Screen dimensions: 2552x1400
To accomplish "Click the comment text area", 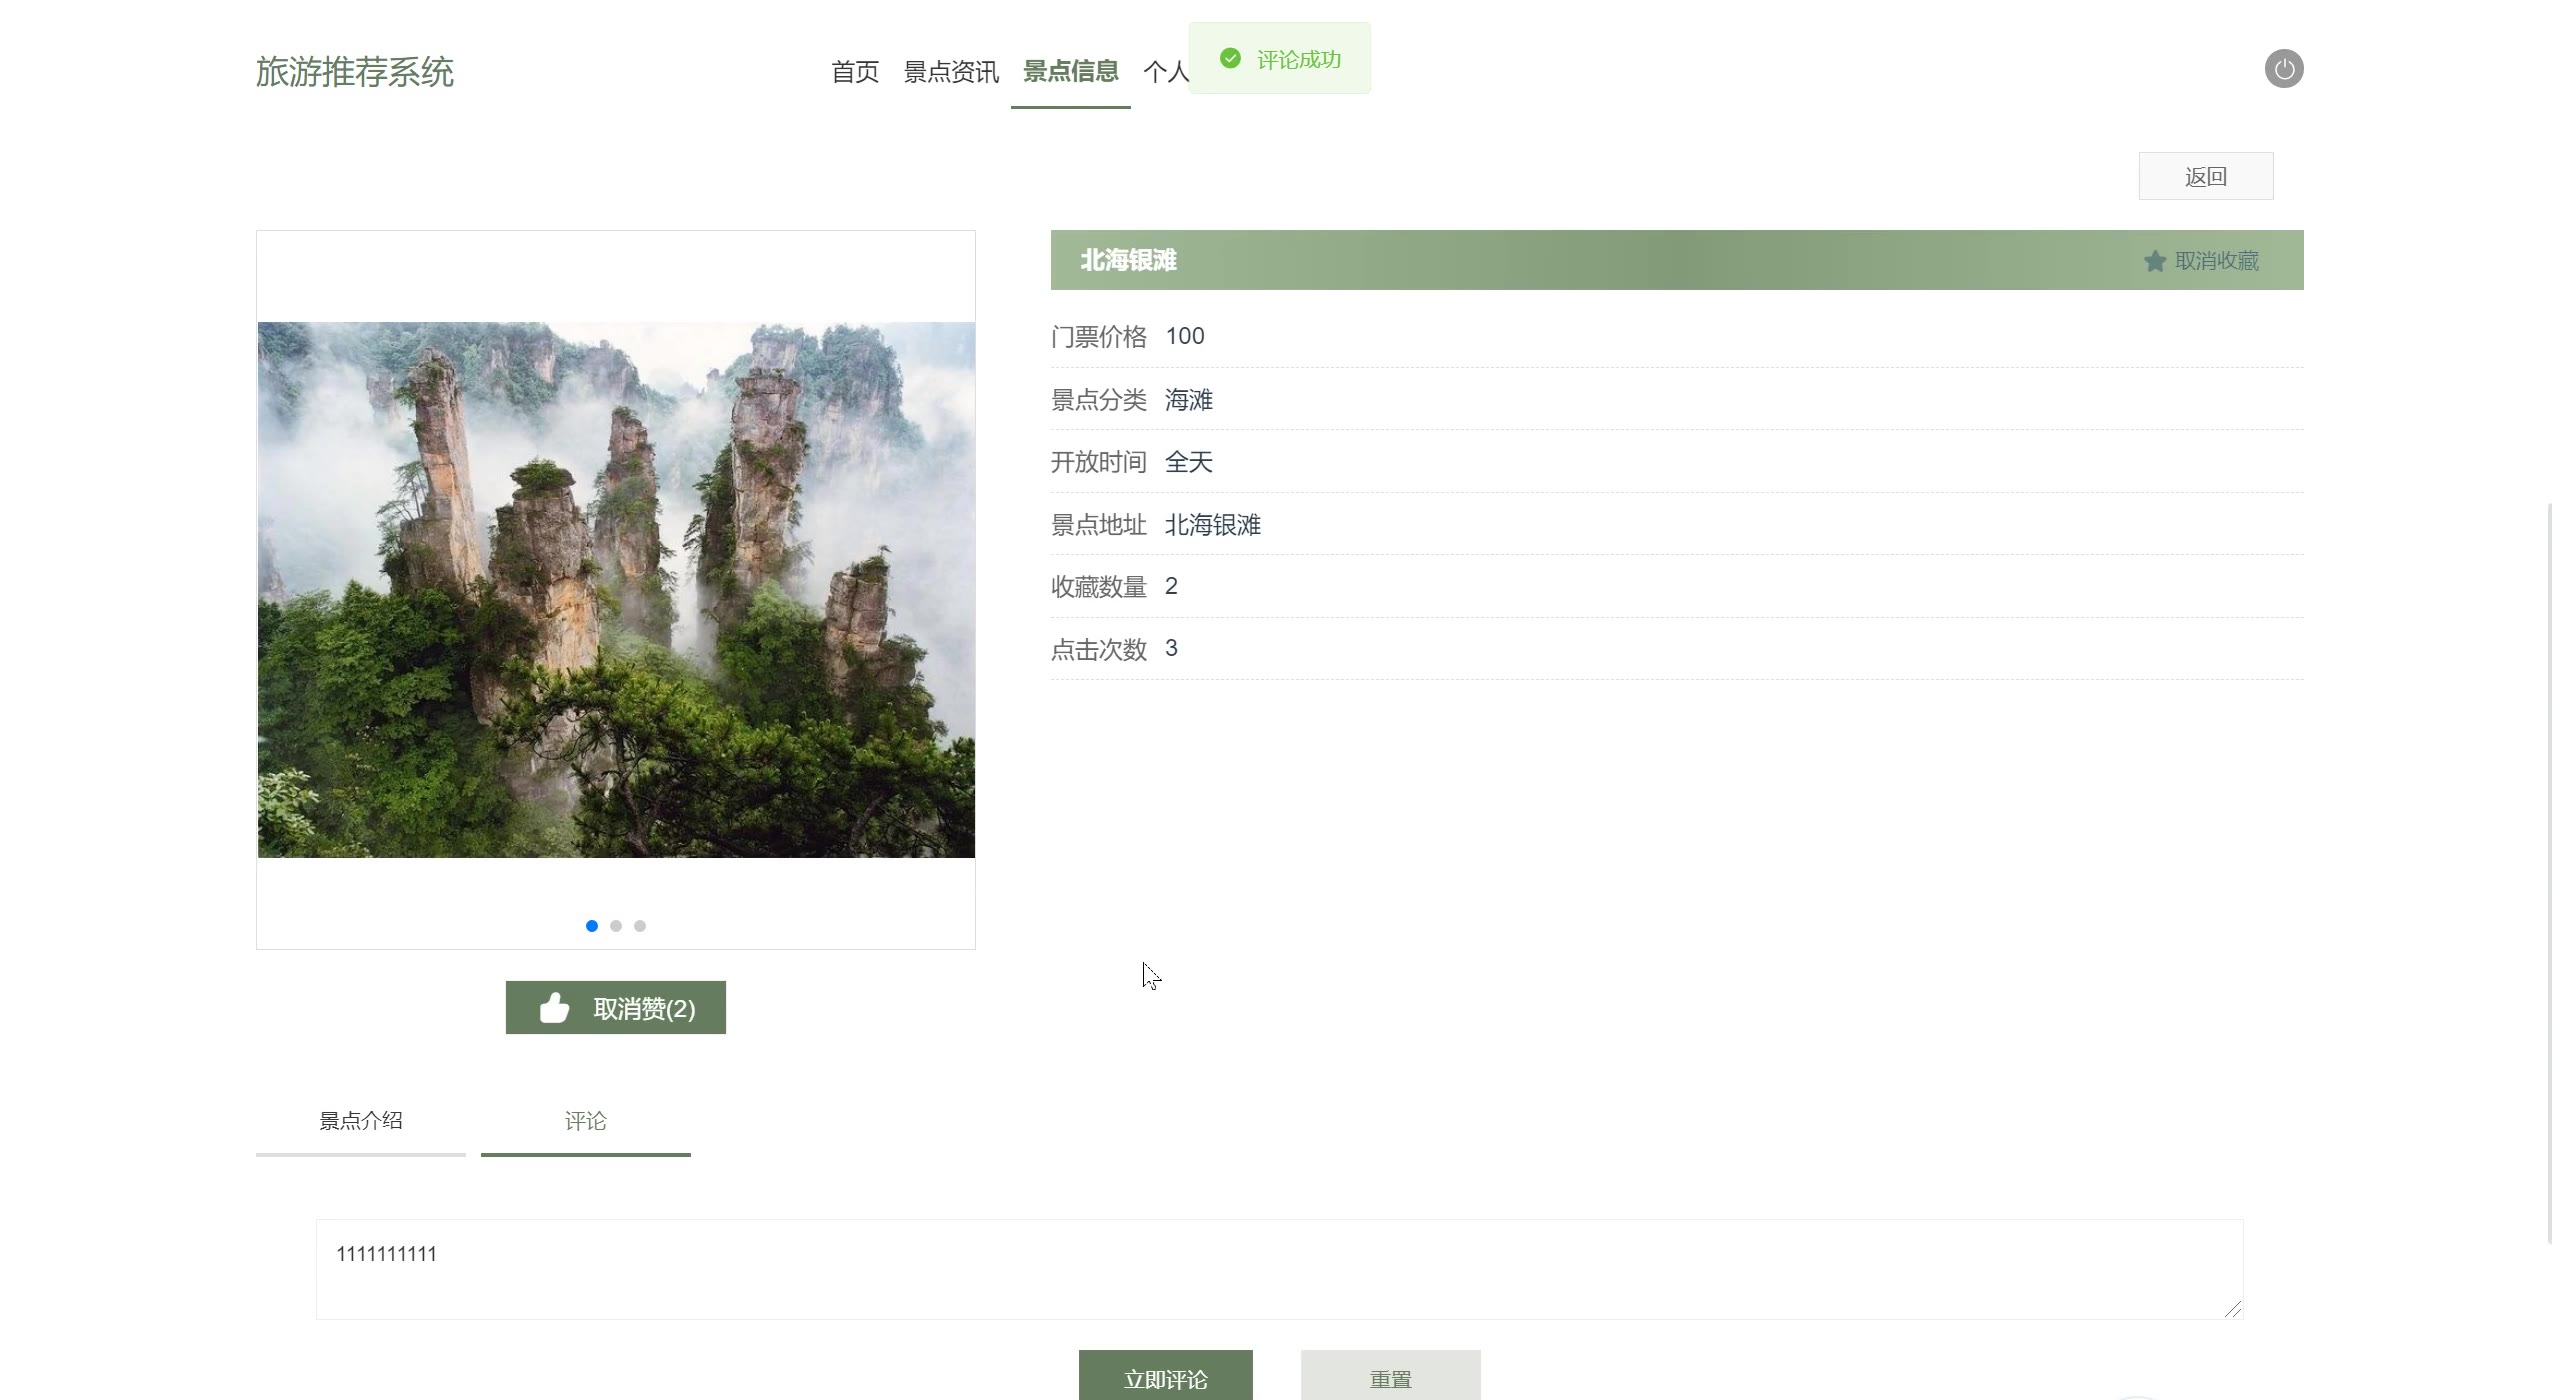I will pos(1279,1269).
